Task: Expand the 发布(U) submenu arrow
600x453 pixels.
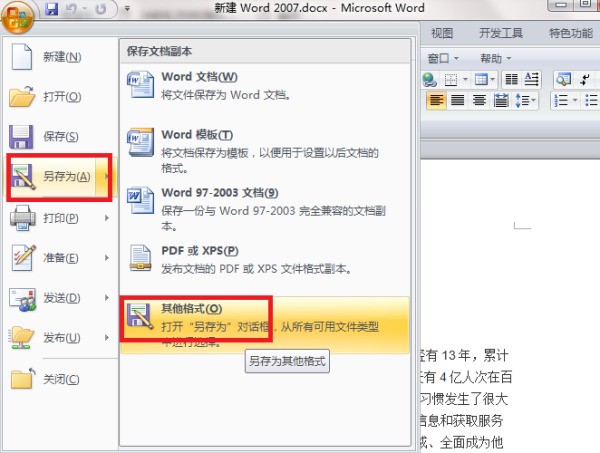Action: pos(106,337)
